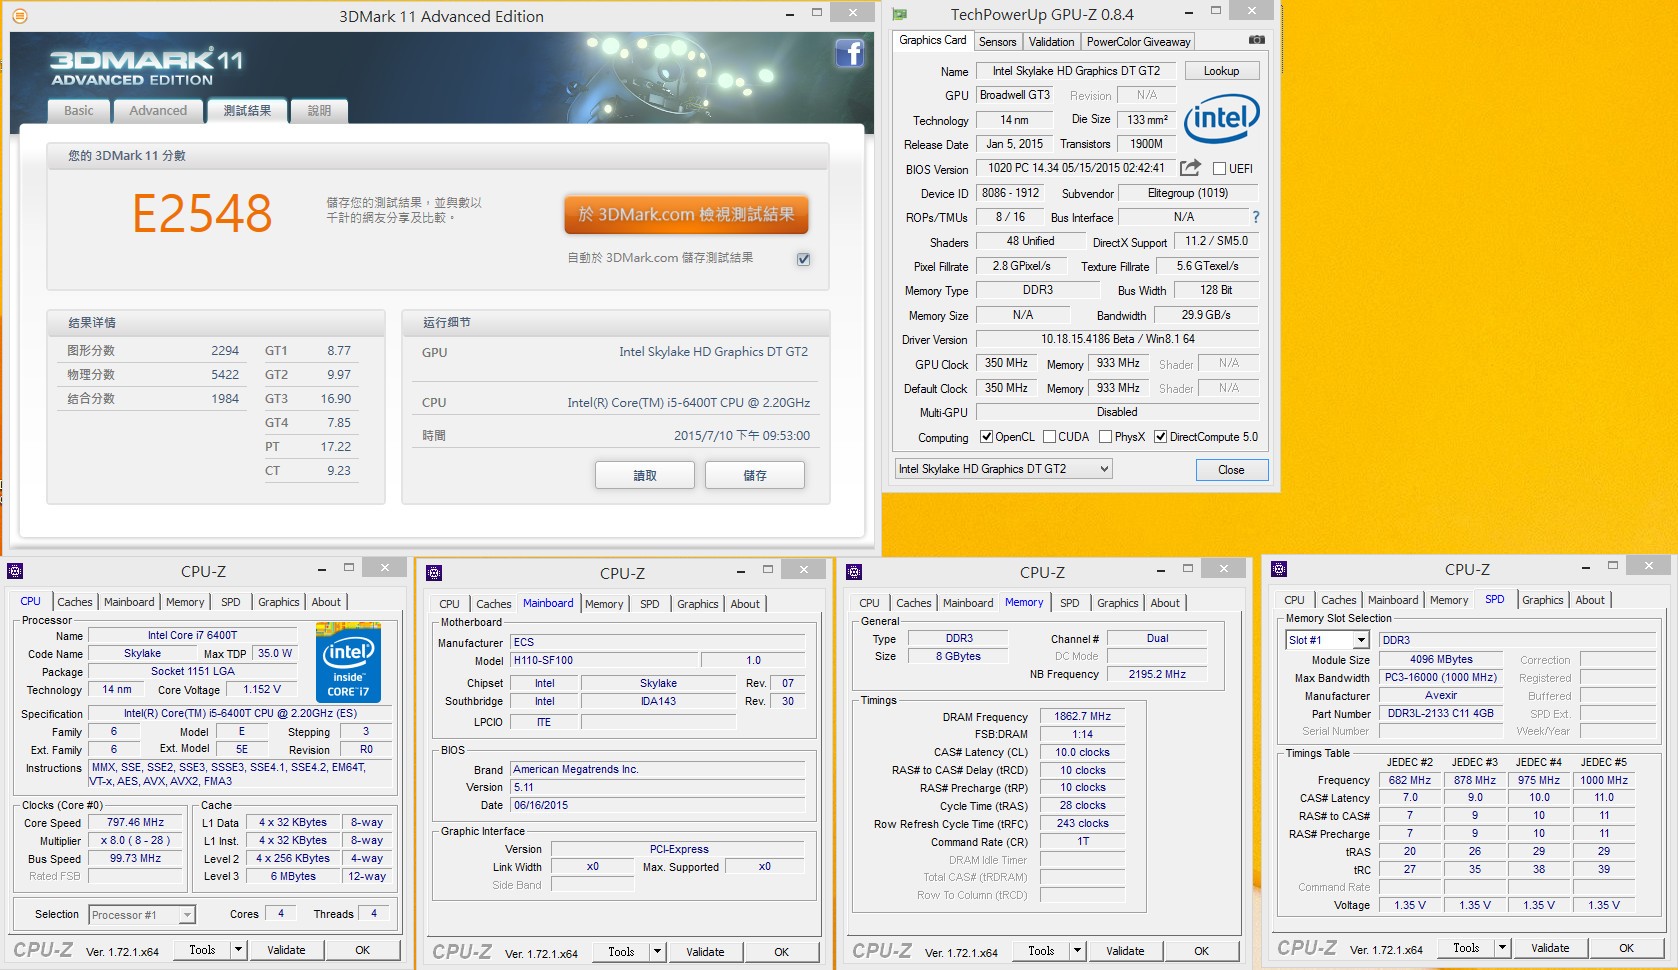Click the E2548 score text
1678x970 pixels.
point(203,213)
